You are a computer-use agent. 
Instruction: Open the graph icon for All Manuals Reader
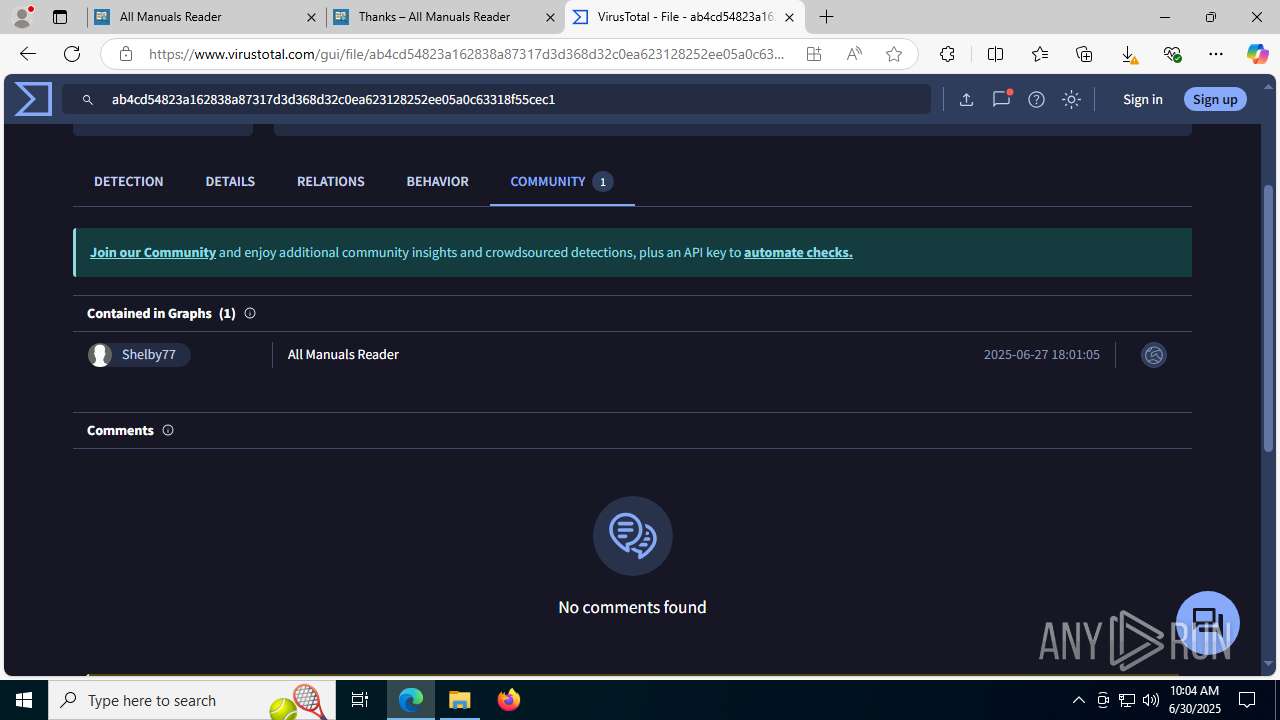[1154, 355]
